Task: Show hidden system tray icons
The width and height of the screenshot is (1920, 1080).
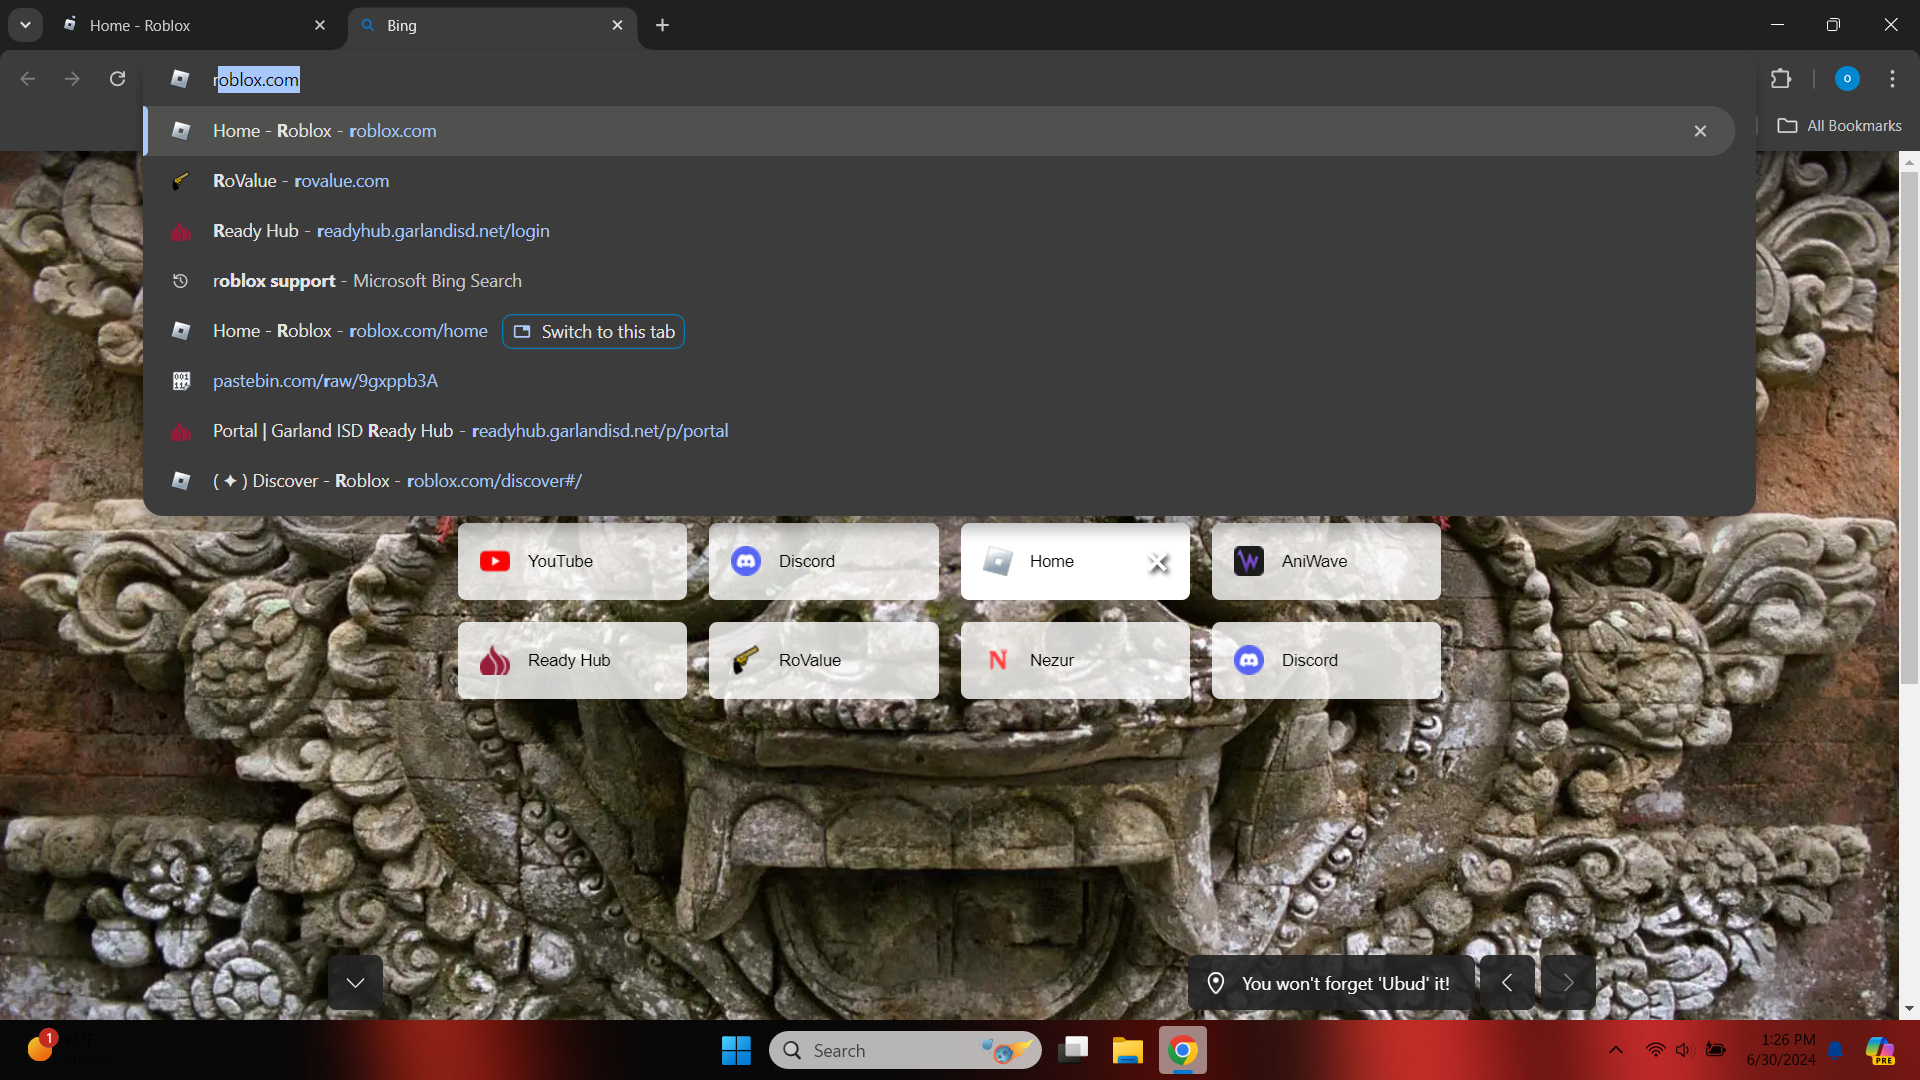Action: [x=1616, y=1050]
